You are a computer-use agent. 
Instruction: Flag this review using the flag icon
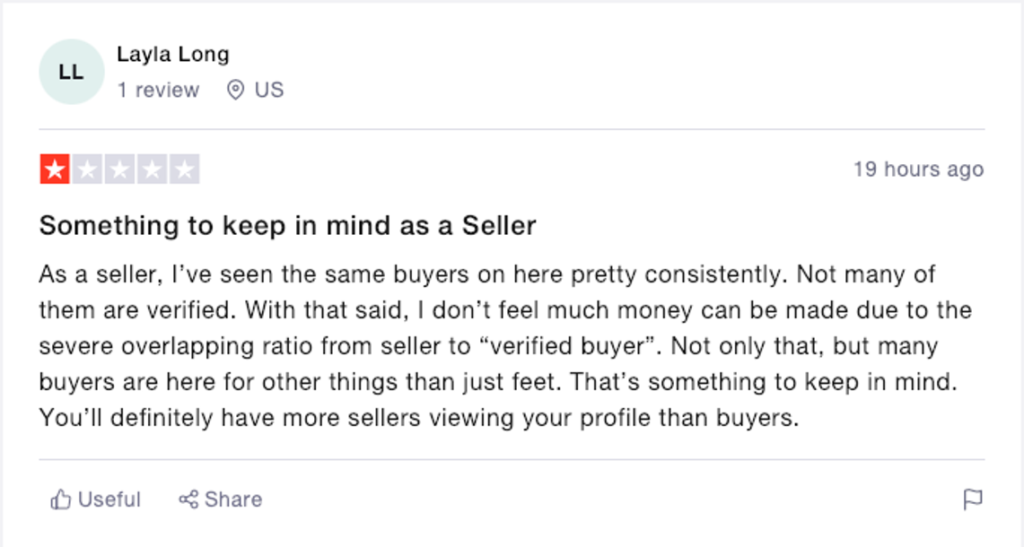tap(973, 499)
